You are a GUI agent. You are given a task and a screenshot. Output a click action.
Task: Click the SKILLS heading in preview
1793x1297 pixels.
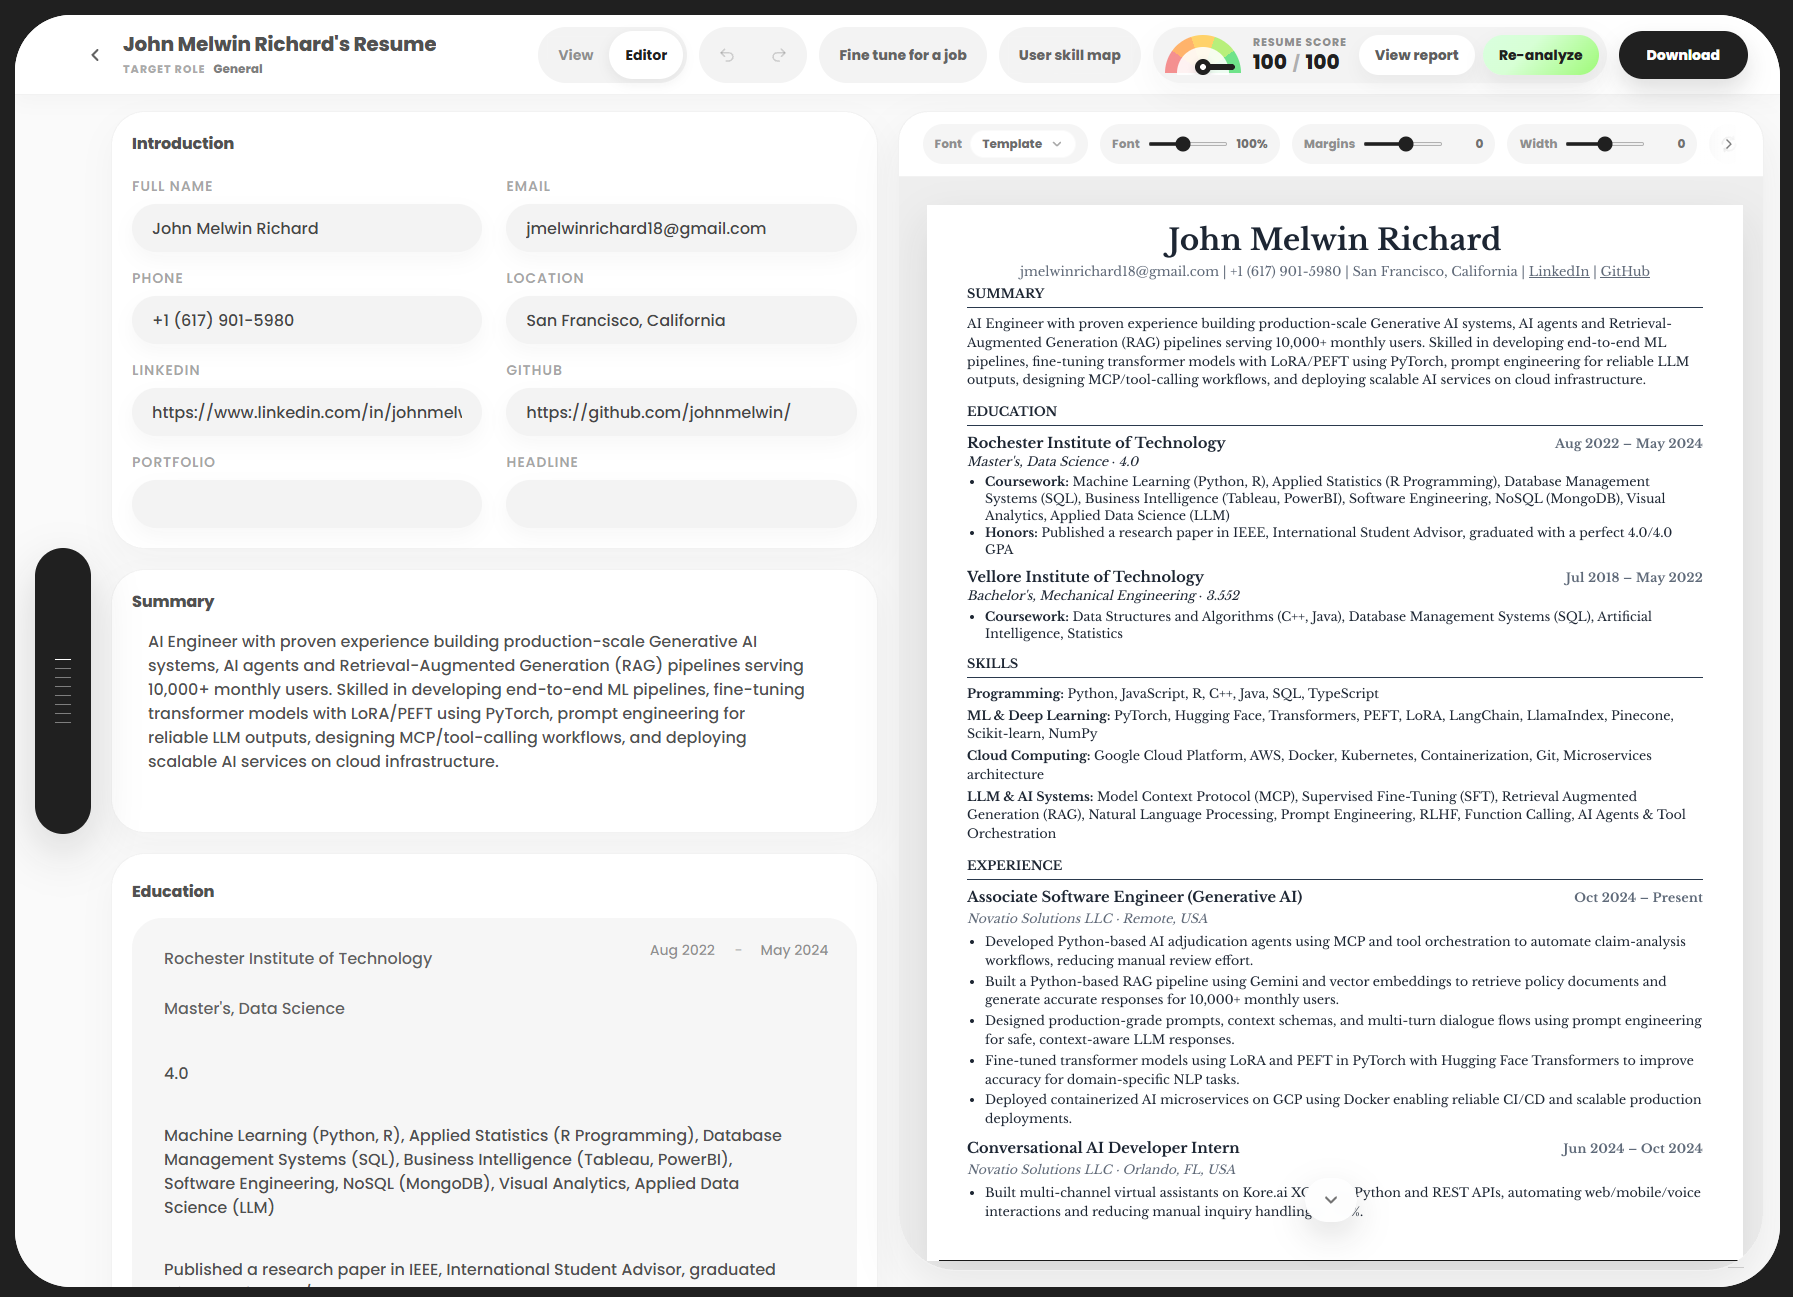(992, 663)
